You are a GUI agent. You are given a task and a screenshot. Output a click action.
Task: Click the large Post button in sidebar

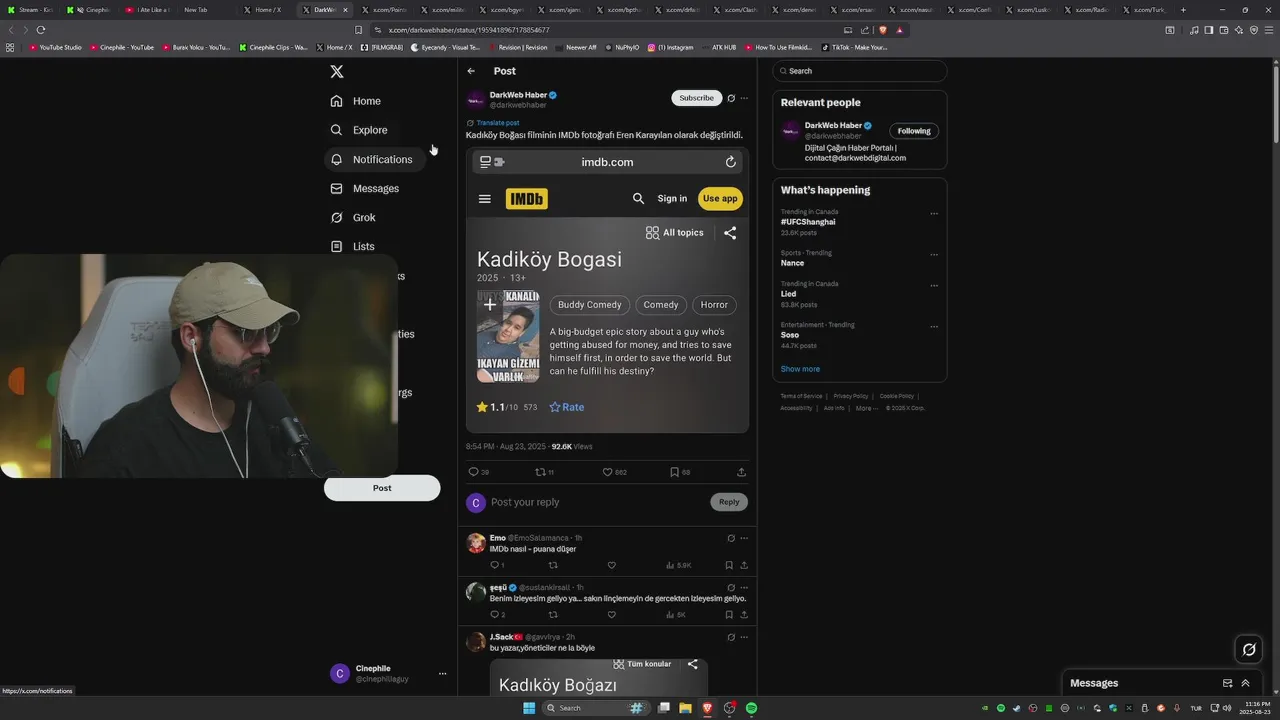tap(382, 488)
